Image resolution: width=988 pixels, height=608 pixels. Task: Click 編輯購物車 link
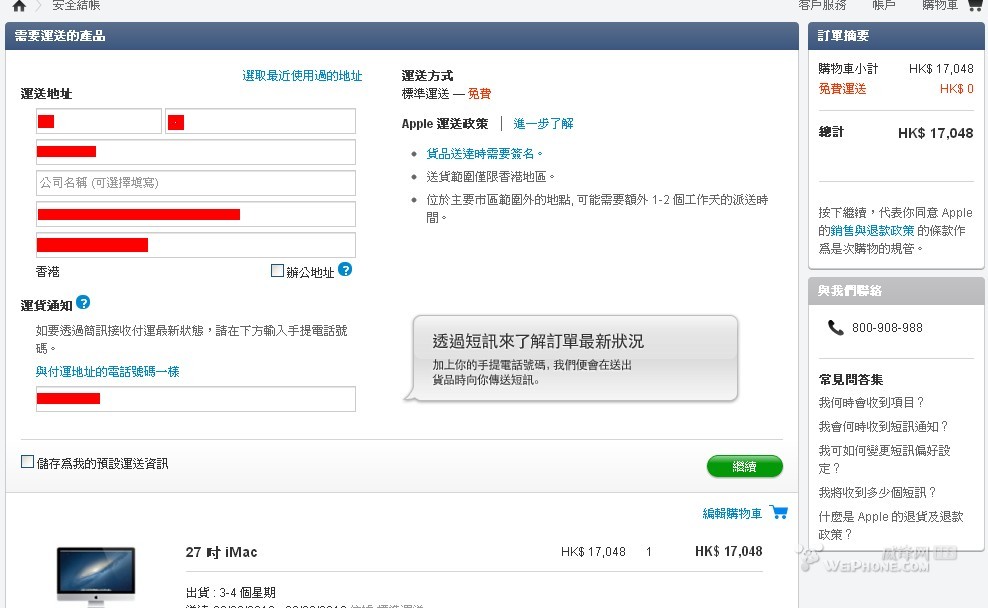pyautogui.click(x=732, y=513)
